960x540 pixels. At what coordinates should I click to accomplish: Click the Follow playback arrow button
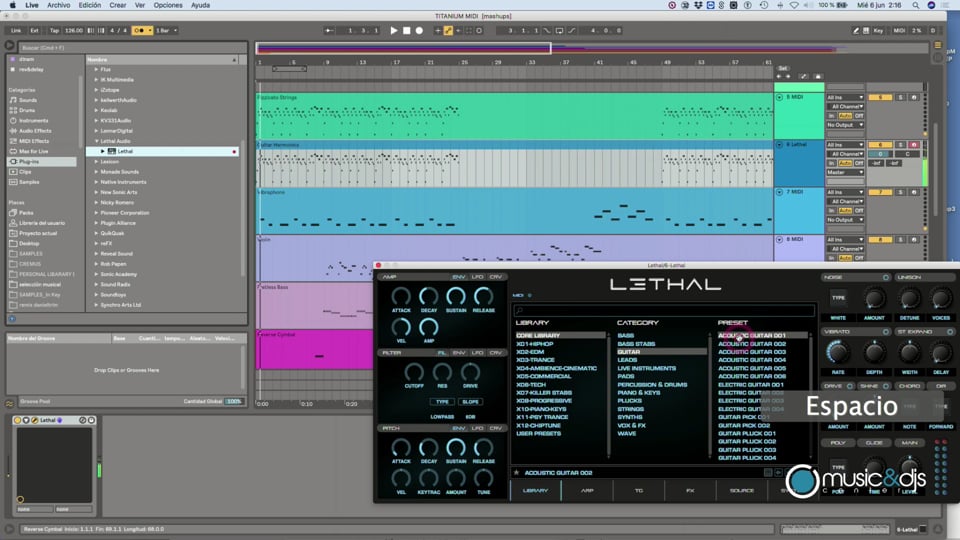[x=329, y=30]
